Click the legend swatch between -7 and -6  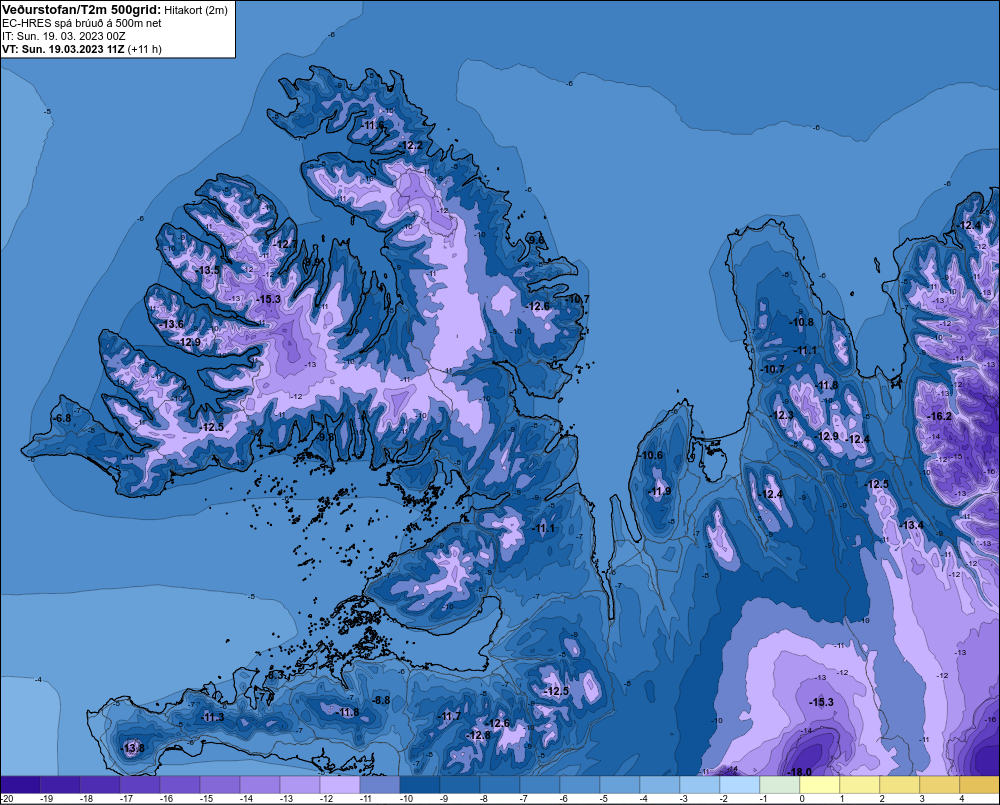(540, 785)
